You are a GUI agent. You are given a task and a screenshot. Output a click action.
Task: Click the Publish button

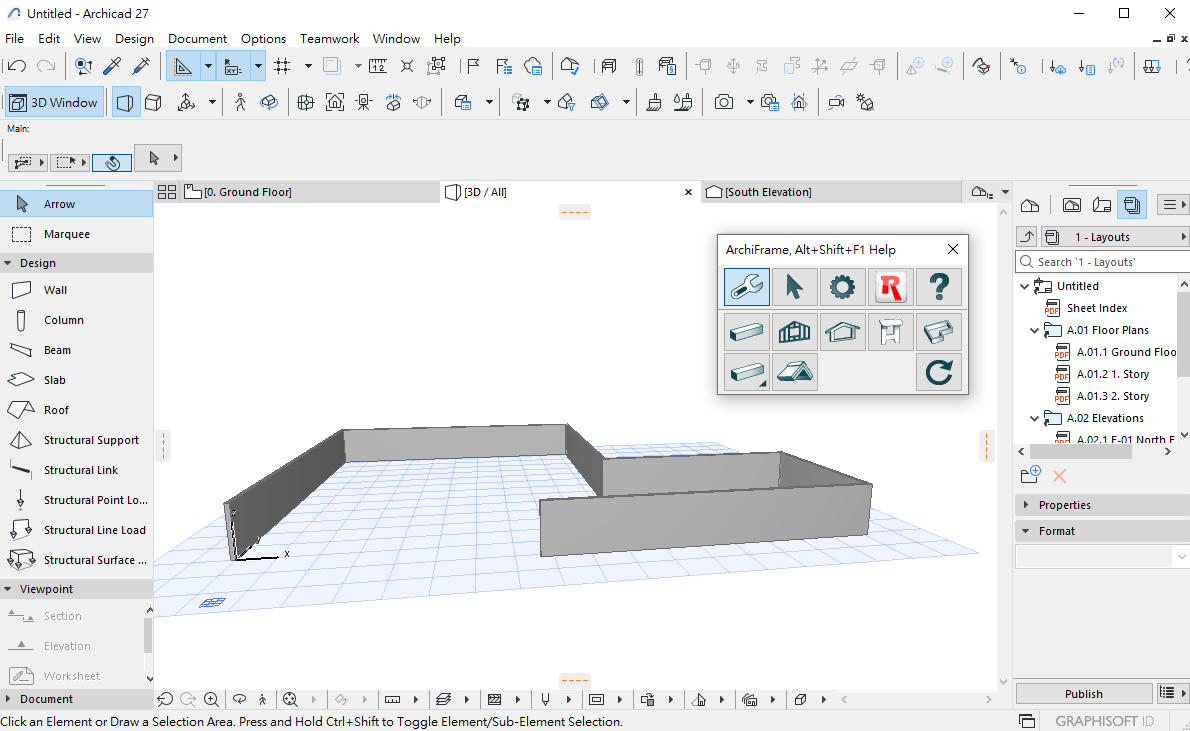(x=1084, y=694)
